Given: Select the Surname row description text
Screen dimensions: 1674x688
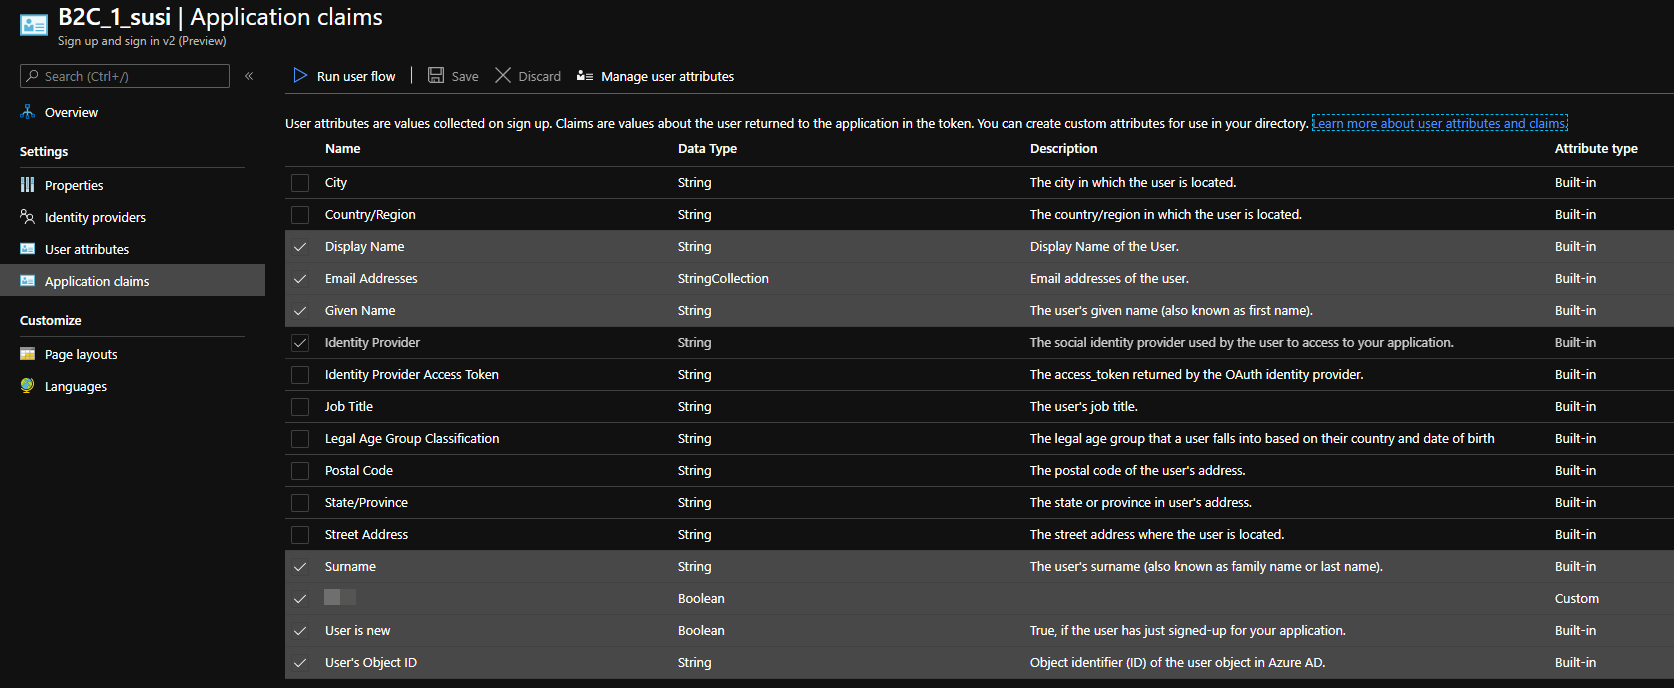Looking at the screenshot, I should [1206, 567].
